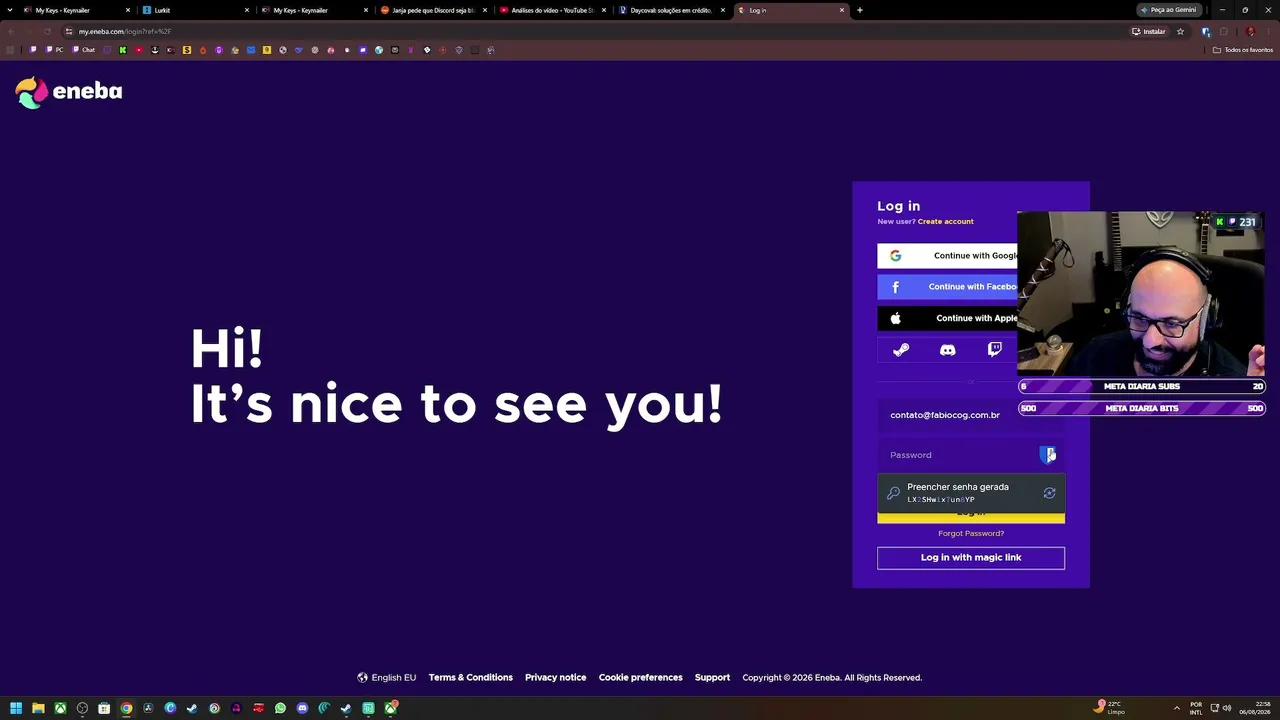
Task: Reload the page
Action: tap(47, 31)
